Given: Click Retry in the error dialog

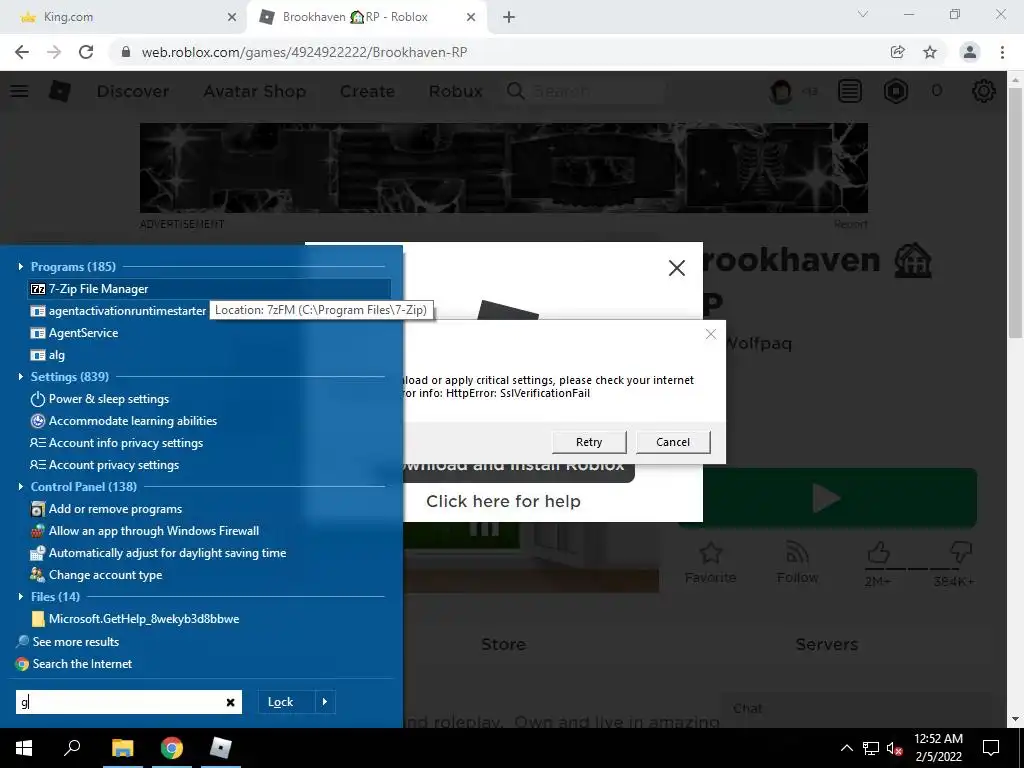Looking at the screenshot, I should tap(589, 442).
